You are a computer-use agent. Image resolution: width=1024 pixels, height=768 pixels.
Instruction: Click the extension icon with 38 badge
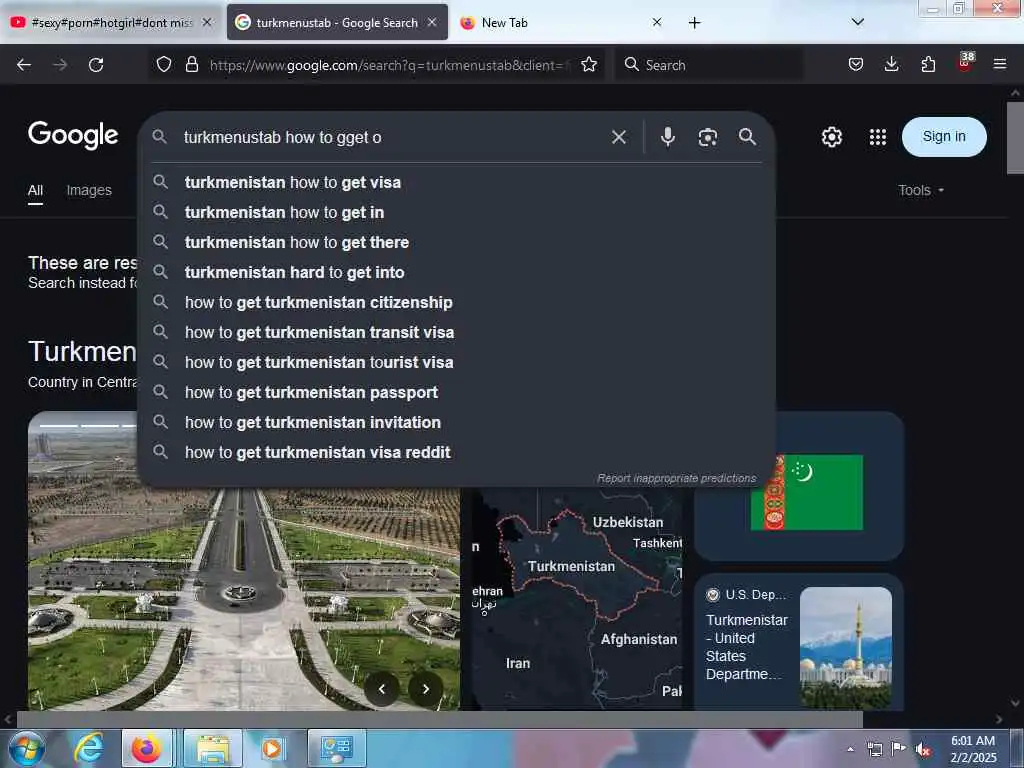(x=965, y=62)
